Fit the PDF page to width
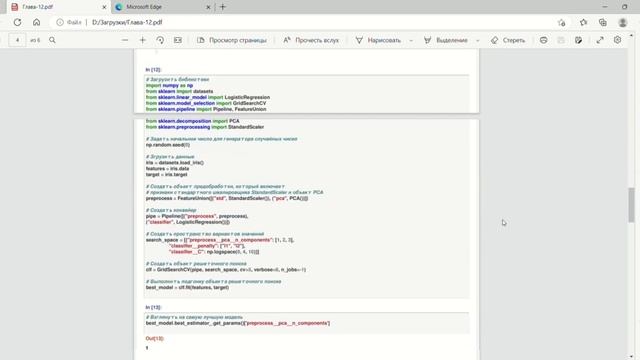Viewport: 640px width, 360px height. [x=178, y=40]
